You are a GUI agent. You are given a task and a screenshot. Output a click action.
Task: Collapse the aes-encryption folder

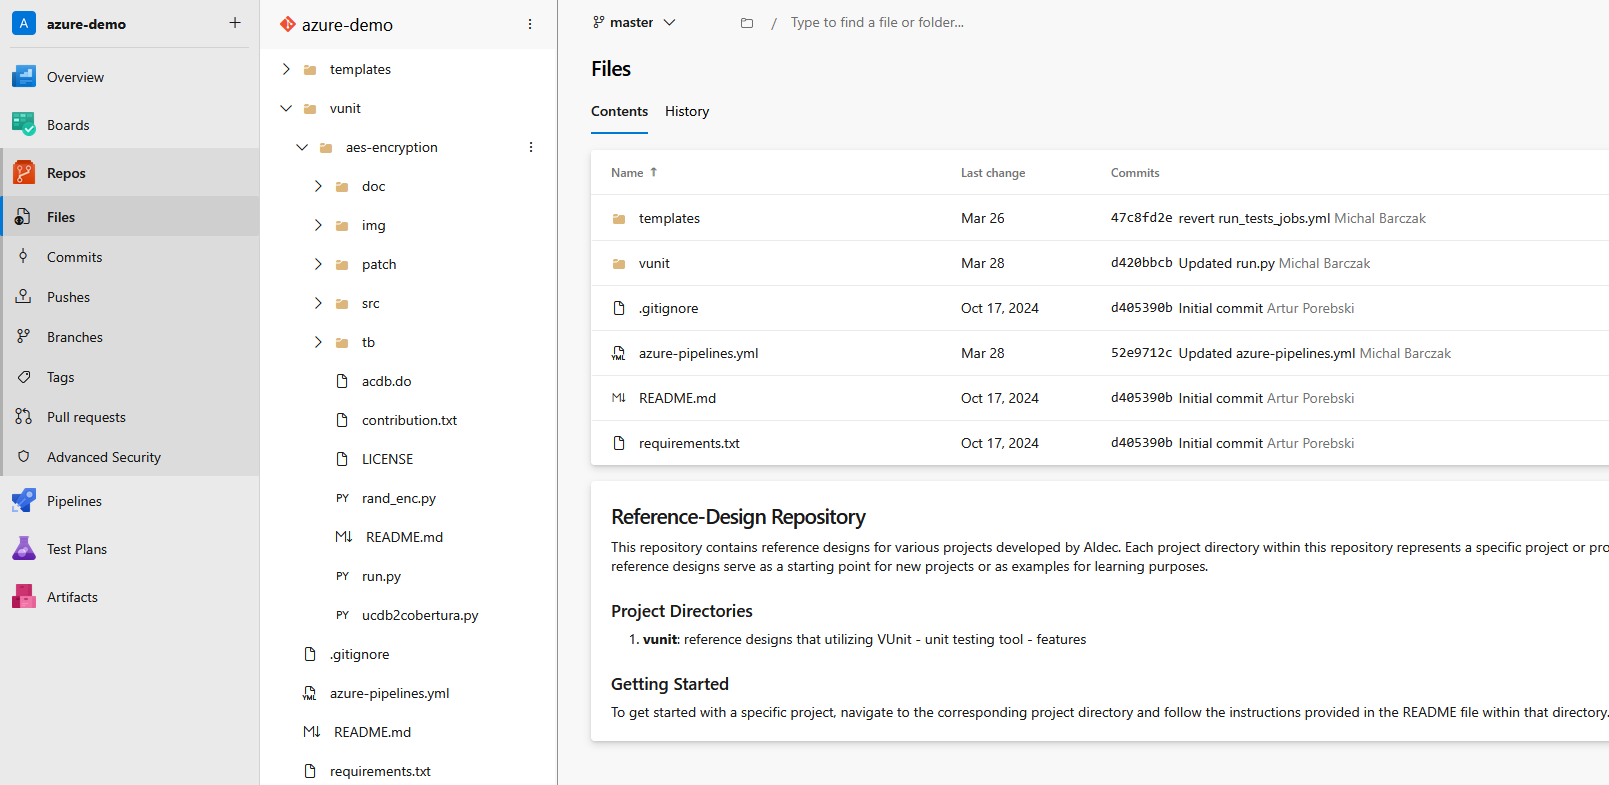pyautogui.click(x=302, y=147)
